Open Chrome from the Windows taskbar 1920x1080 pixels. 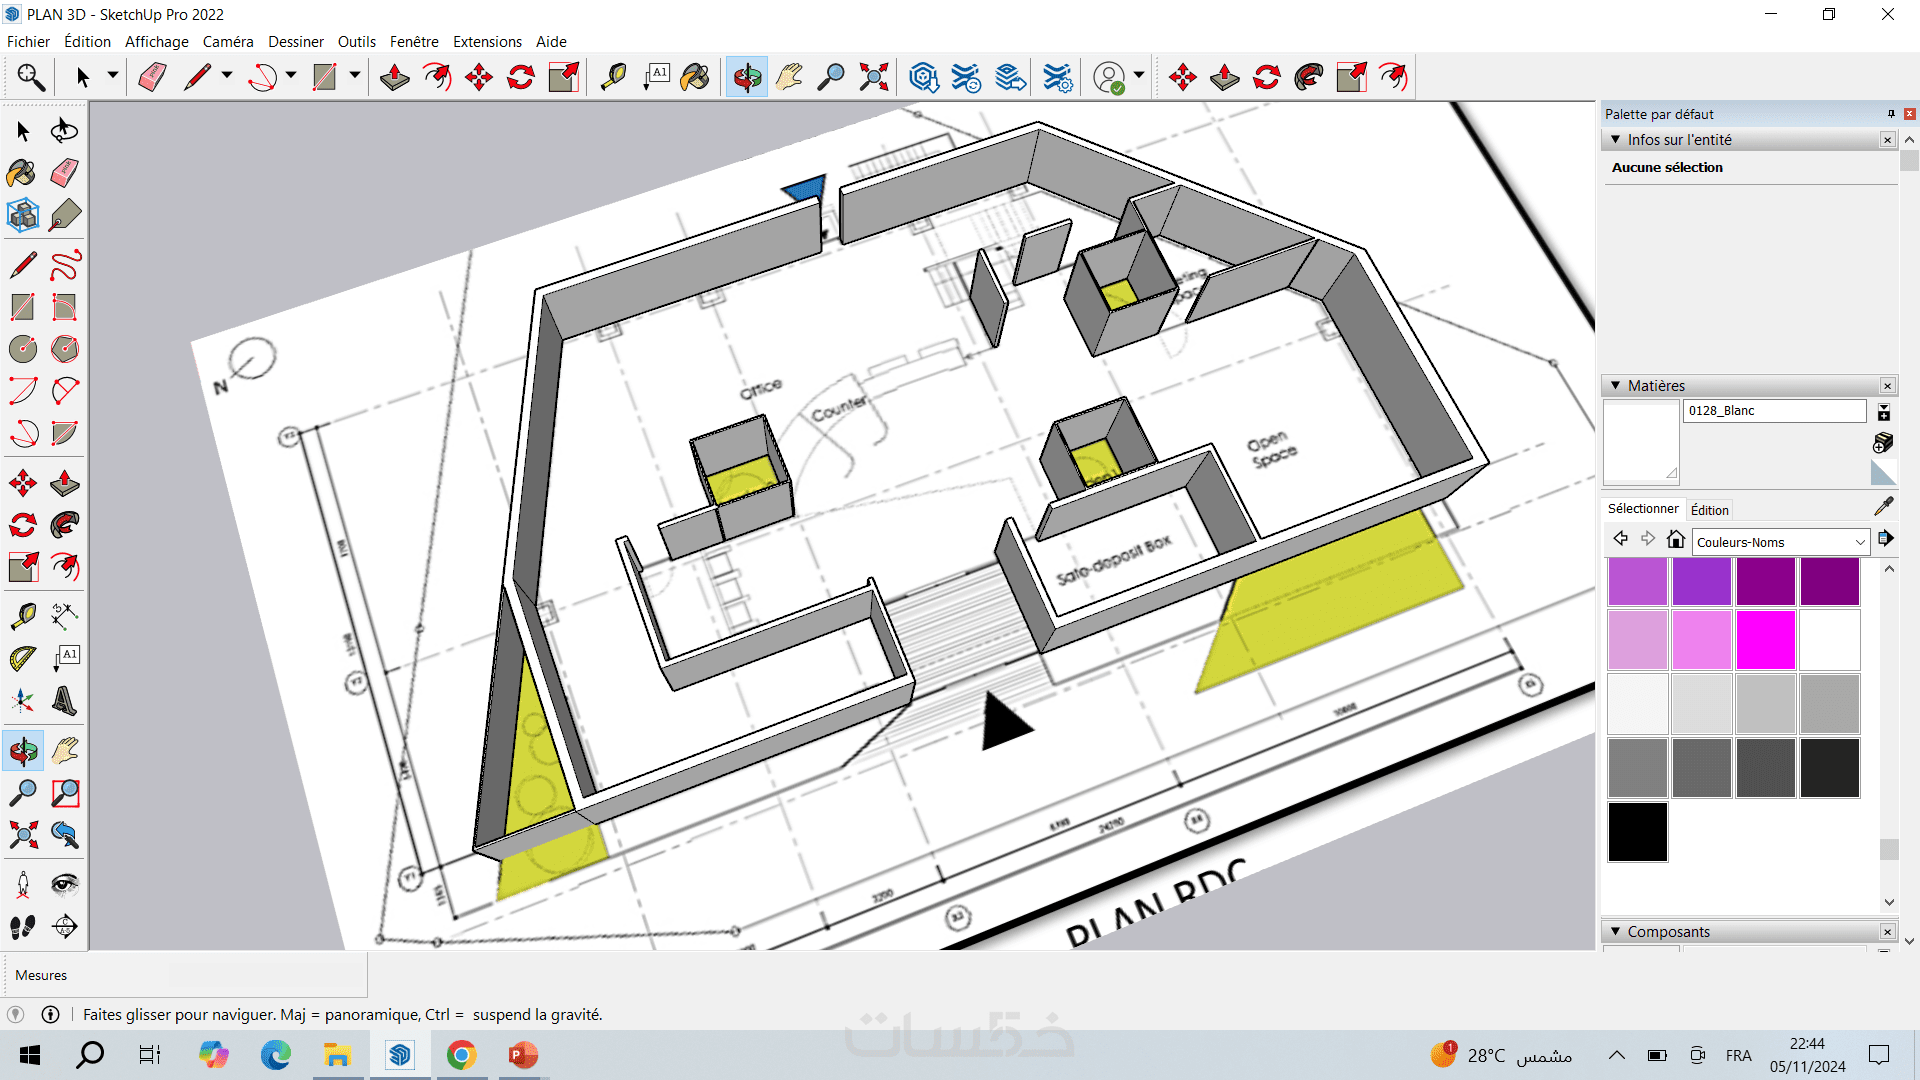(461, 1055)
